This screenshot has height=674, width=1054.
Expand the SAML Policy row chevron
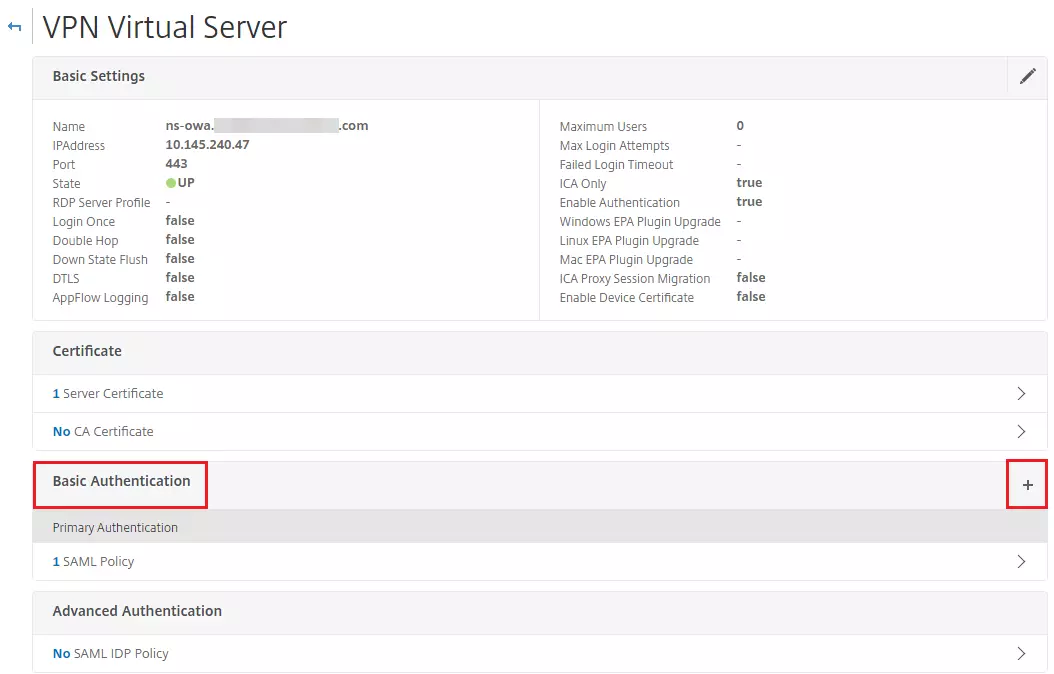pyautogui.click(x=1021, y=561)
